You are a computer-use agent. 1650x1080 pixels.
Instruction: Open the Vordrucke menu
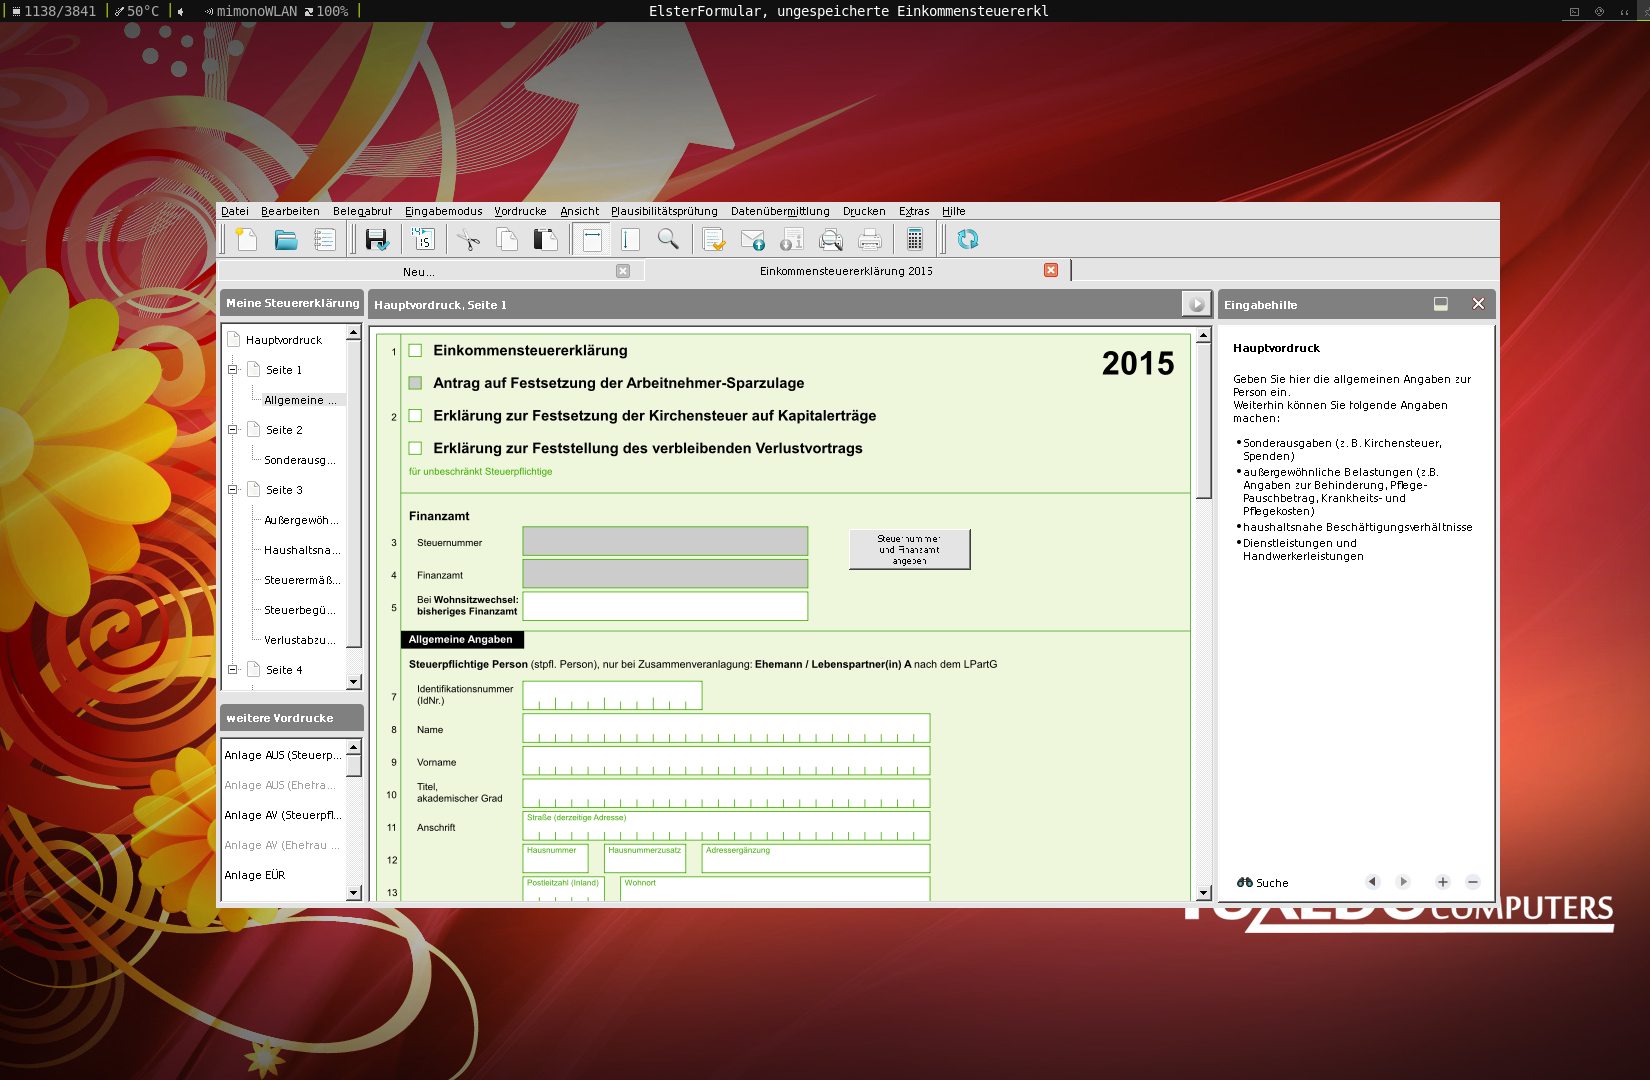coord(520,211)
